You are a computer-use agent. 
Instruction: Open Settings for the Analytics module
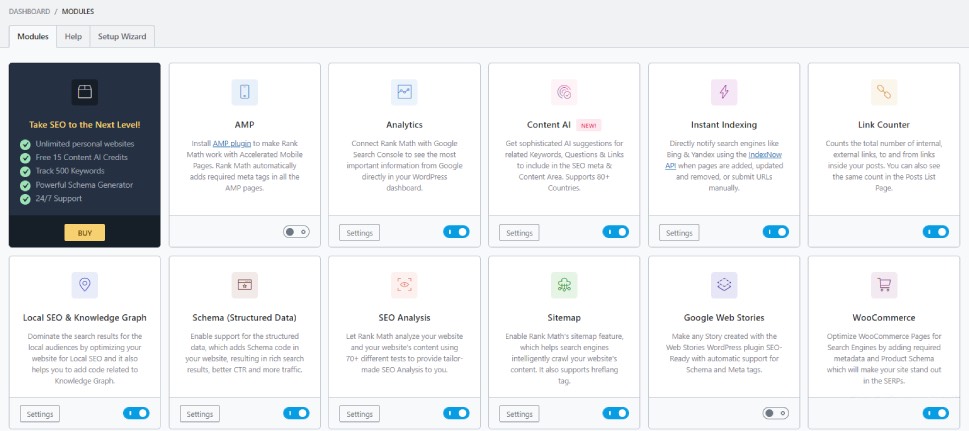(359, 232)
